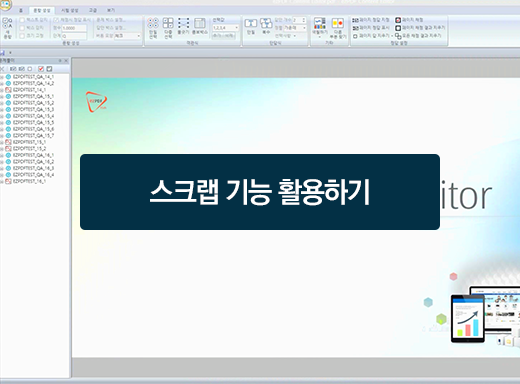
Task: Tick the first checkbox in ribbon's left group
Action: click(22, 20)
